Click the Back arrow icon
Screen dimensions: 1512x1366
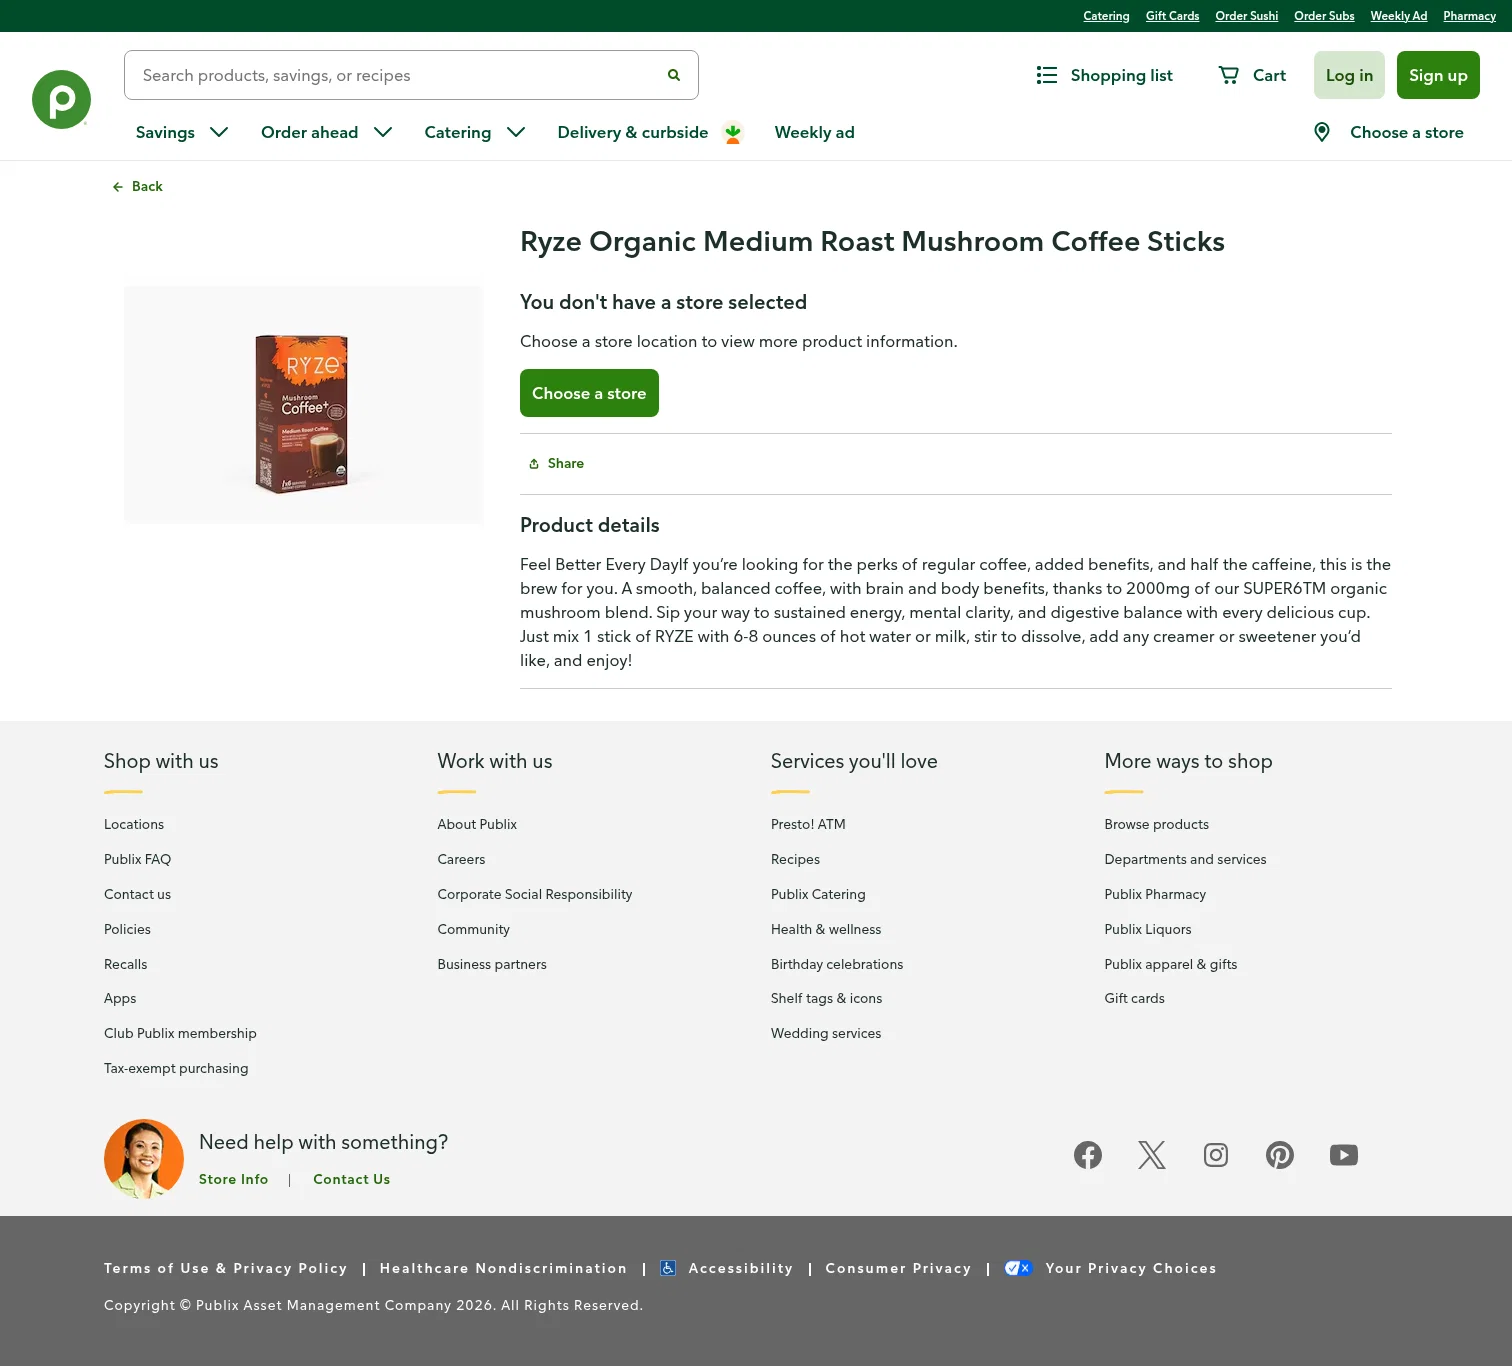coord(118,187)
